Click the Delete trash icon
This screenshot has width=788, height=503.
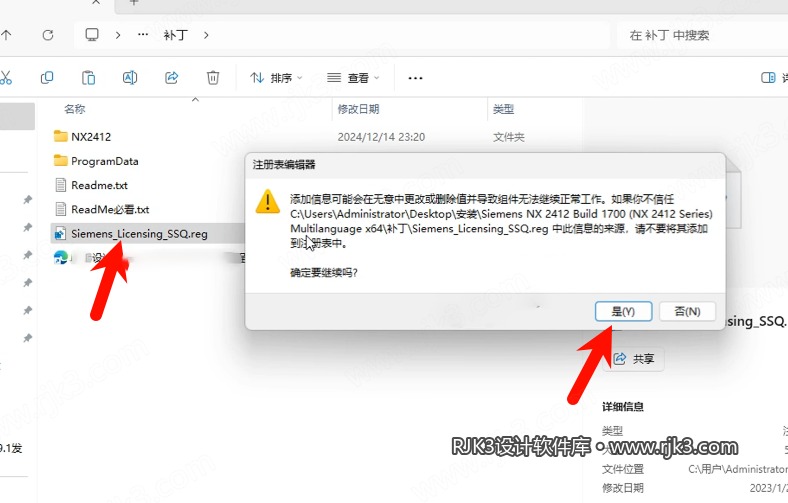[213, 77]
